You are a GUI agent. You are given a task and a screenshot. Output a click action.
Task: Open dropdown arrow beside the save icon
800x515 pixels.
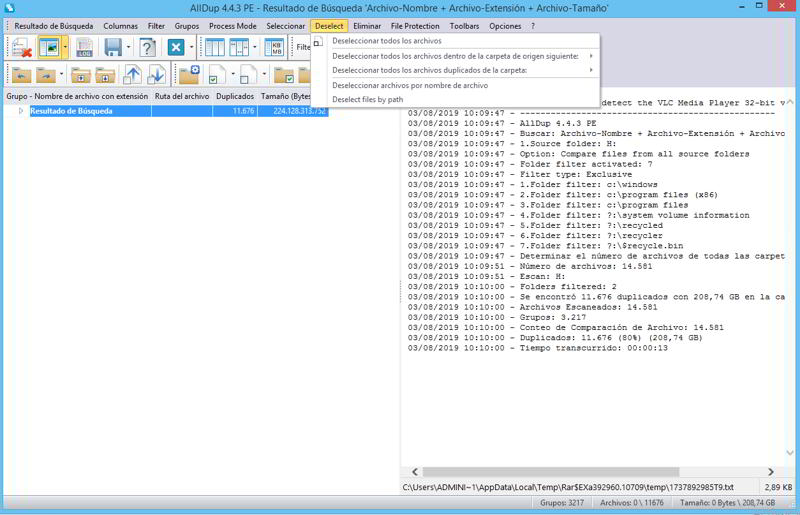[128, 48]
